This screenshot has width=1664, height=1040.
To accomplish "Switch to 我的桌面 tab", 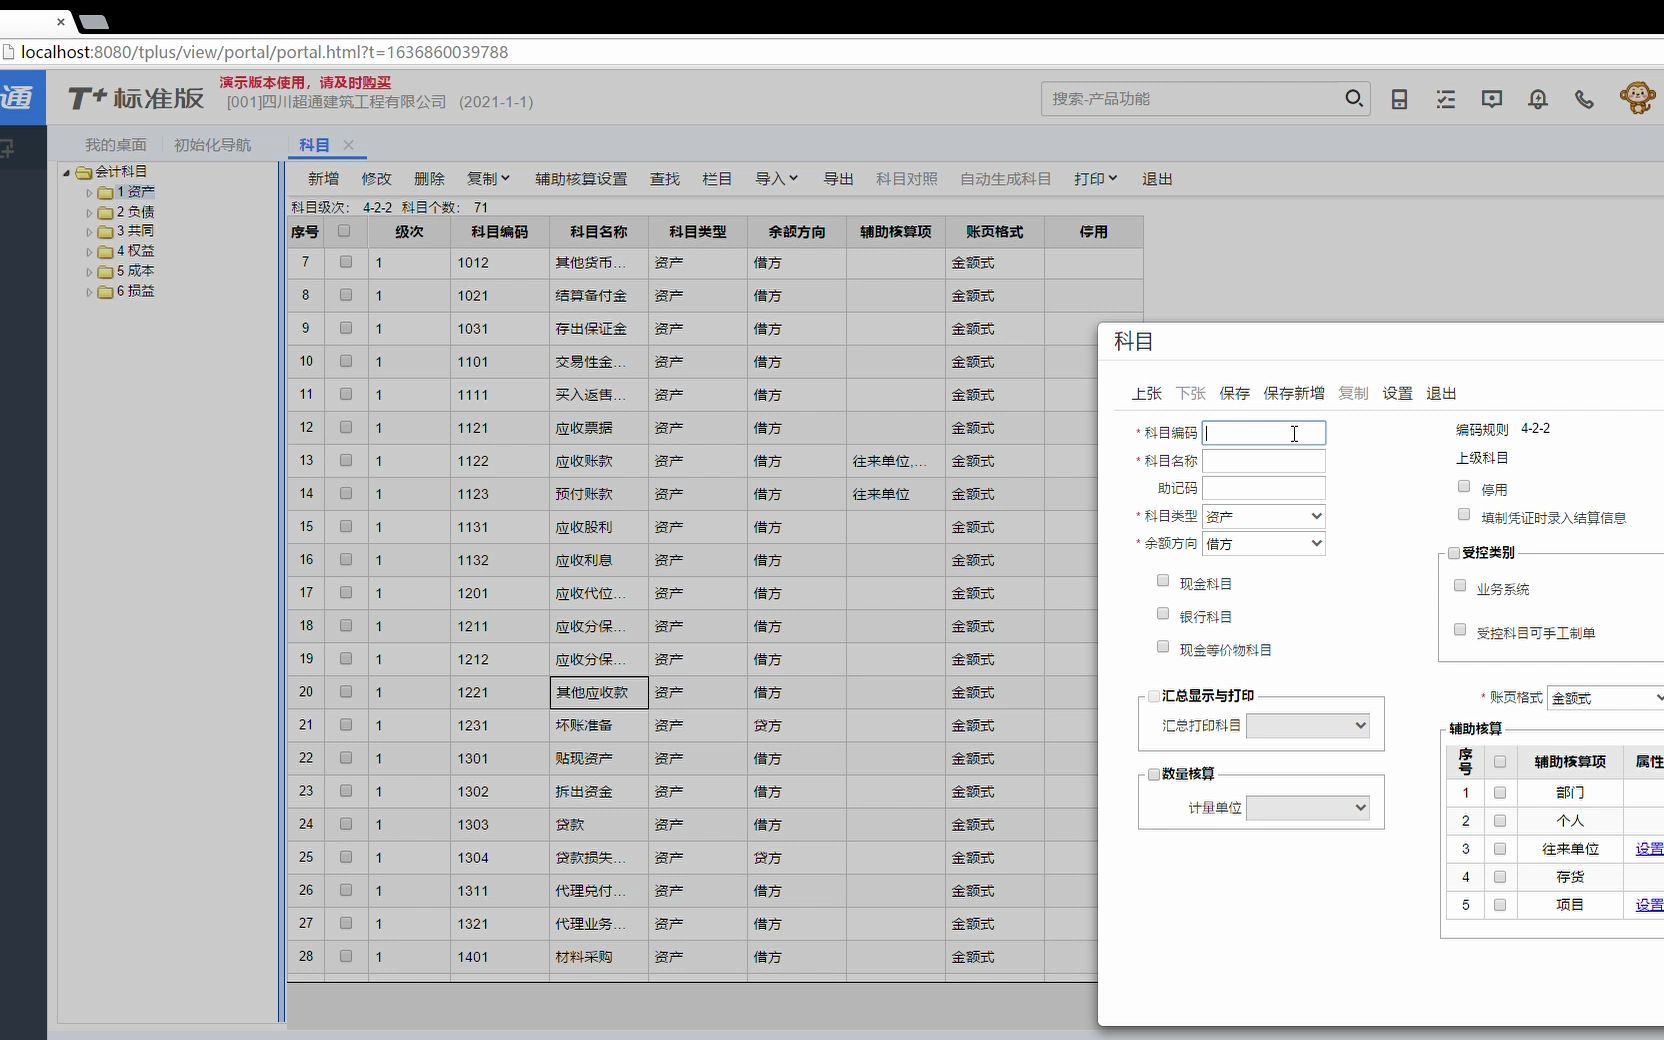I will pos(115,145).
